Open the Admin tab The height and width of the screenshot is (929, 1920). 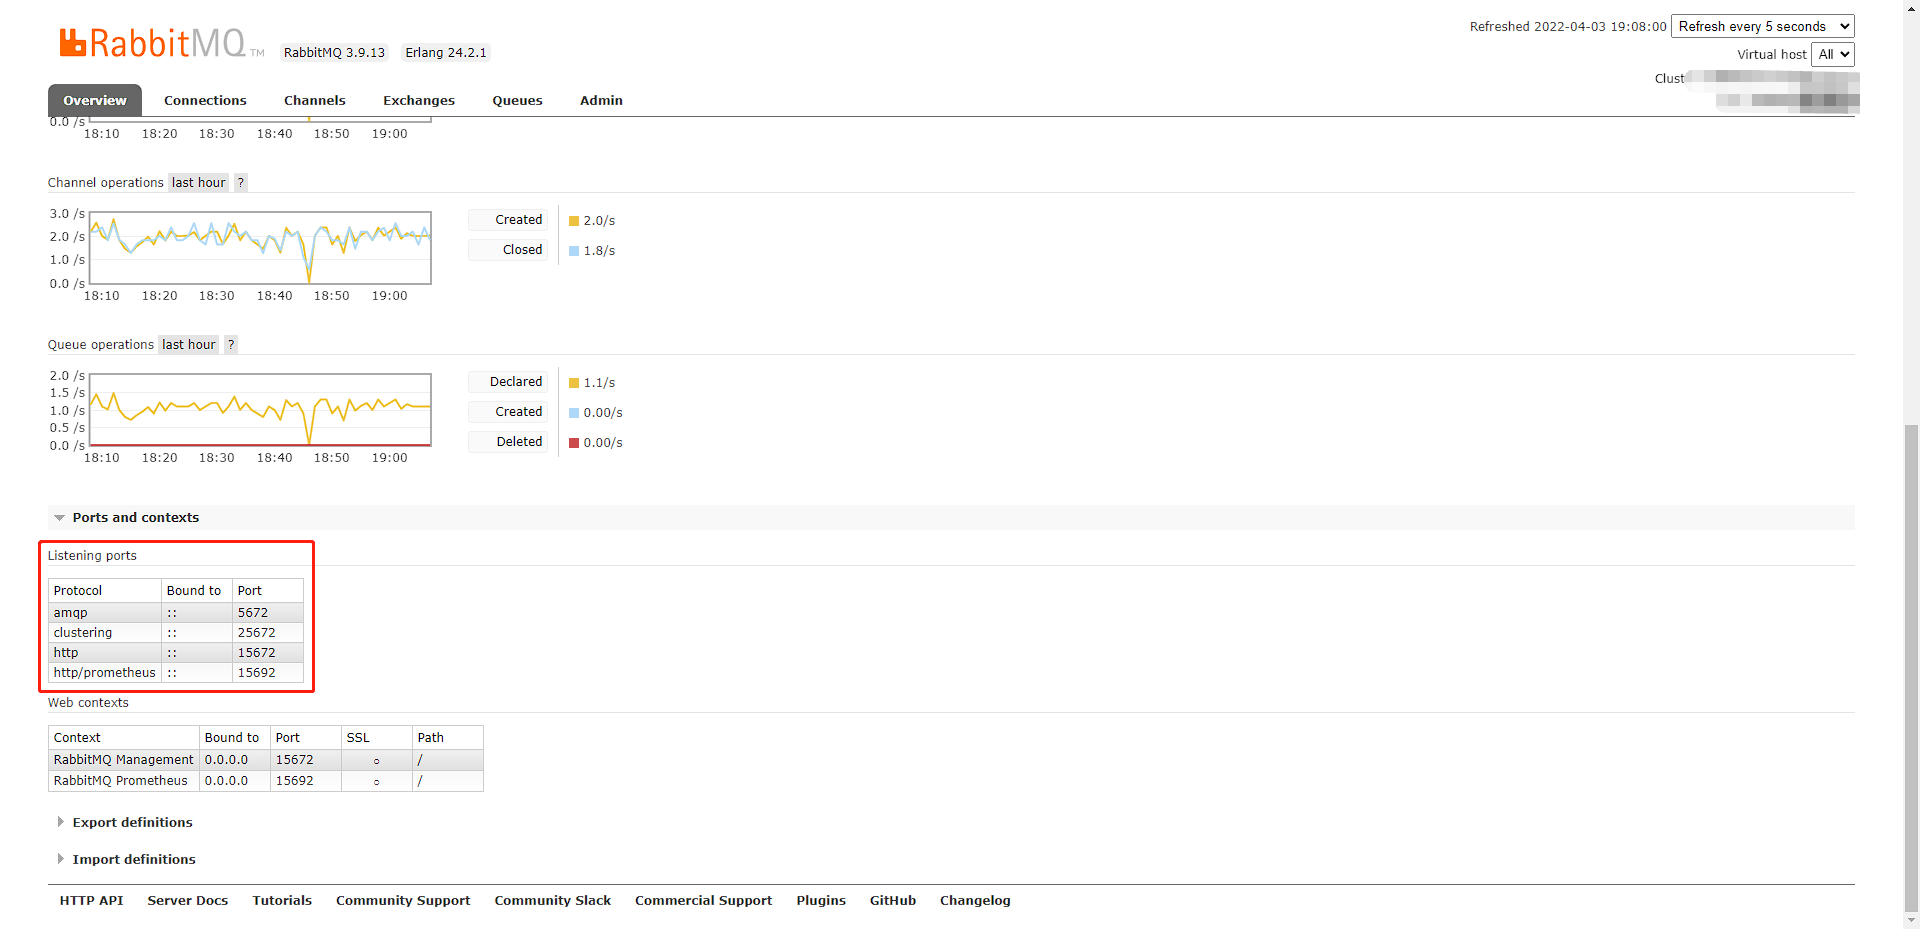601,100
